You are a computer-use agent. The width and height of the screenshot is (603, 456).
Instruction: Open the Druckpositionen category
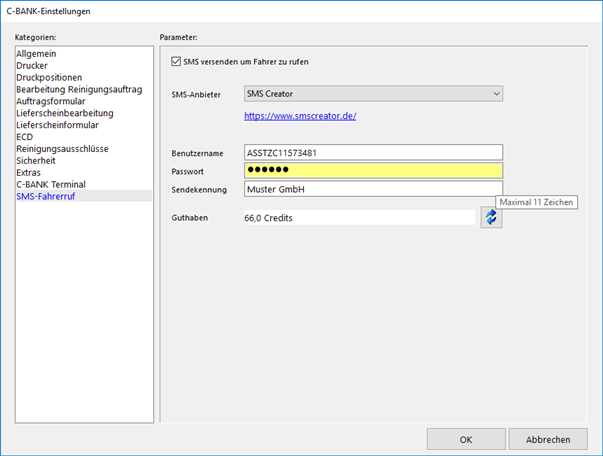49,77
